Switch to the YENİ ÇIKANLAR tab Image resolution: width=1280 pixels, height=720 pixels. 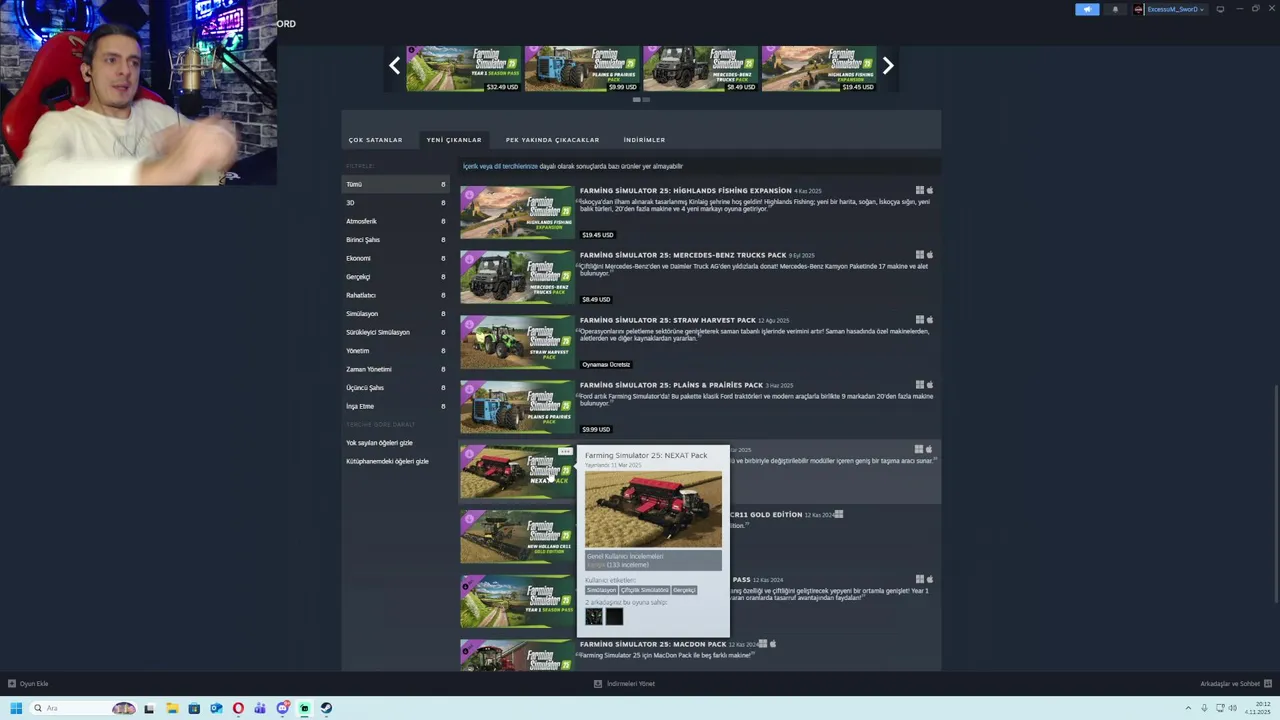454,140
